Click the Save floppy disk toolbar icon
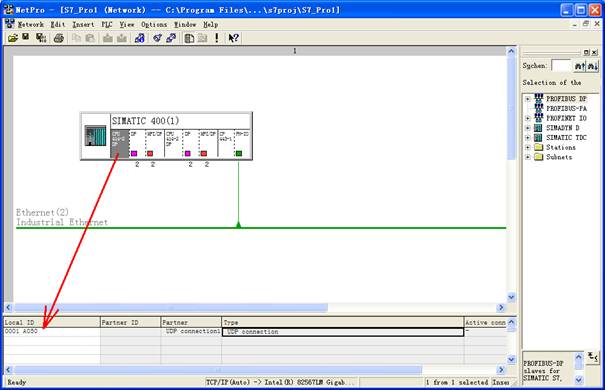The width and height of the screenshot is (605, 390). tap(26, 37)
